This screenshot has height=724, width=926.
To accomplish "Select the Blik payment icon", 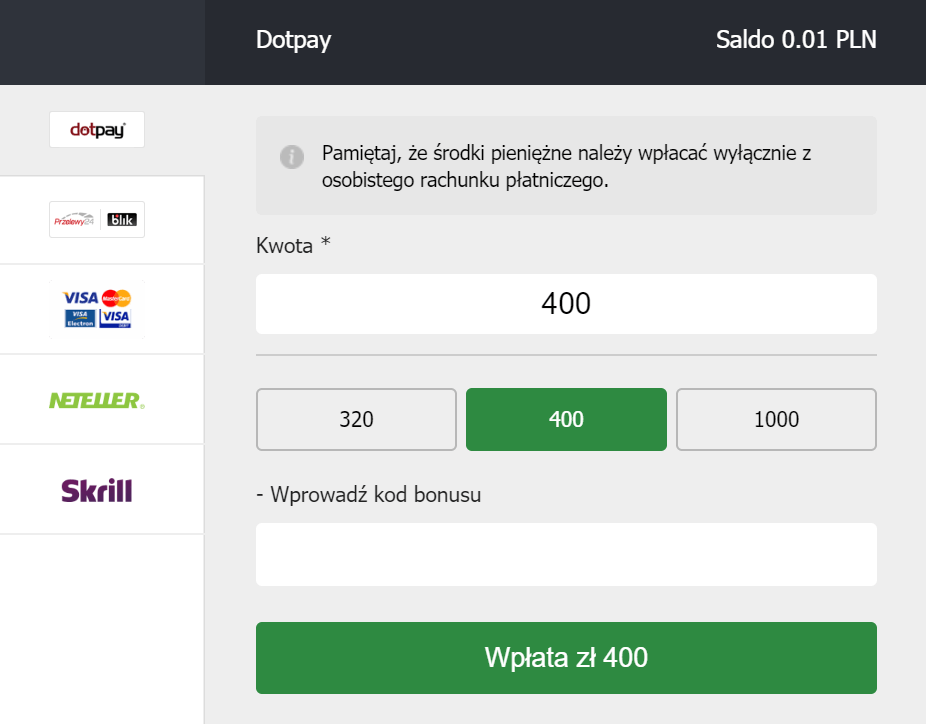I will coord(122,220).
